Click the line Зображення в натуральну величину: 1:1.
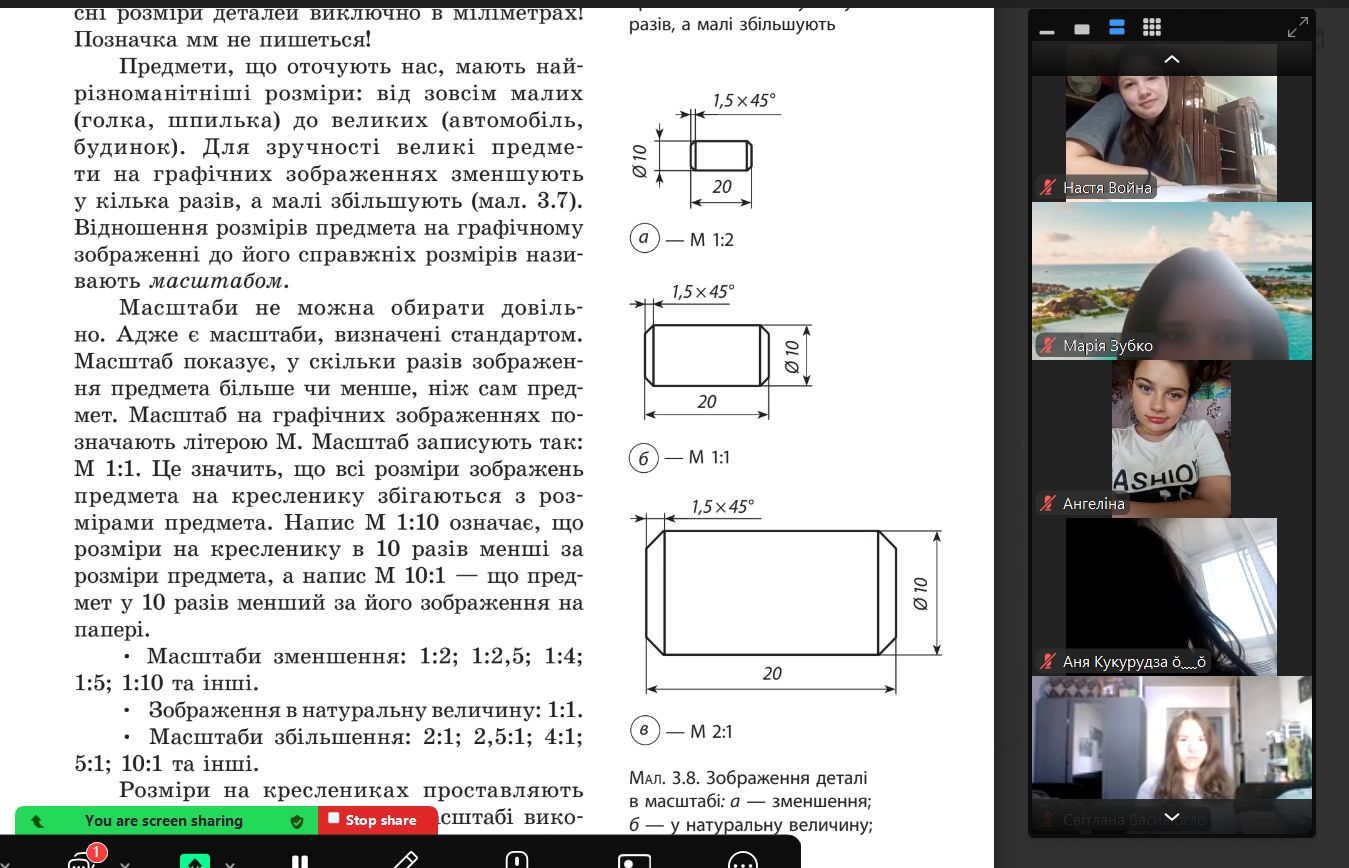Viewport: 1349px width, 868px height. tap(365, 711)
